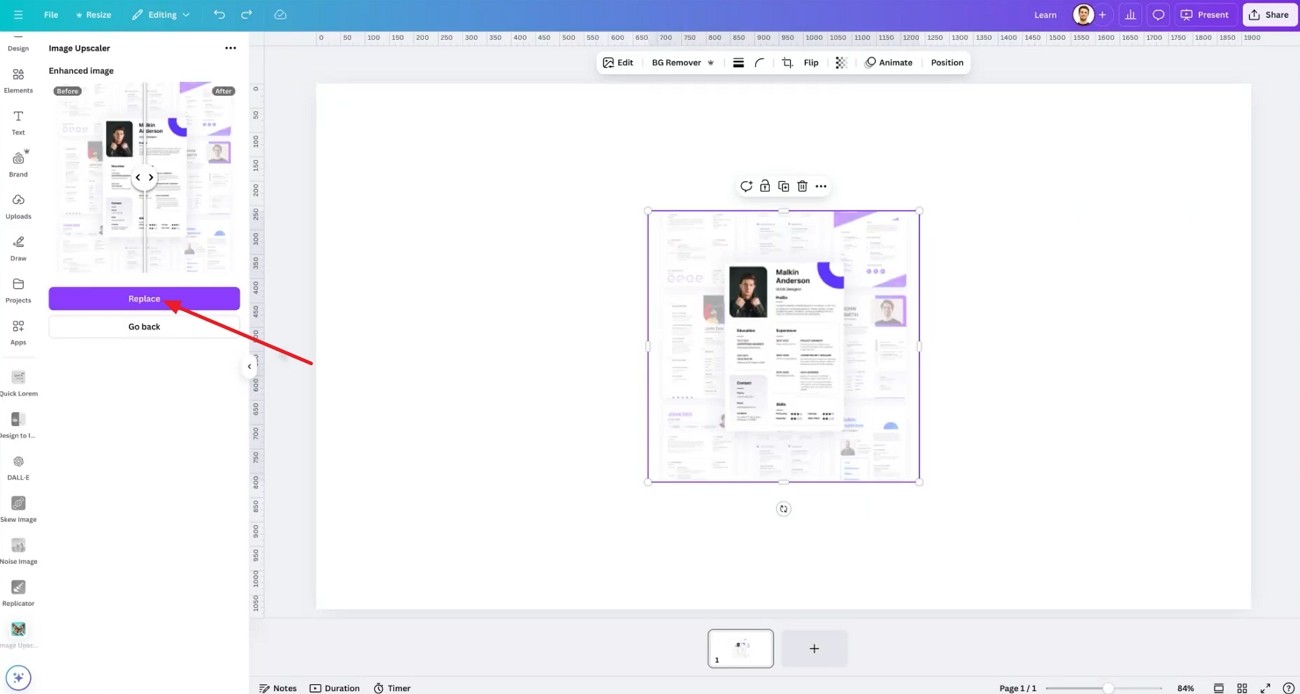The height and width of the screenshot is (694, 1300).
Task: Add a new page with plus
Action: 814,648
